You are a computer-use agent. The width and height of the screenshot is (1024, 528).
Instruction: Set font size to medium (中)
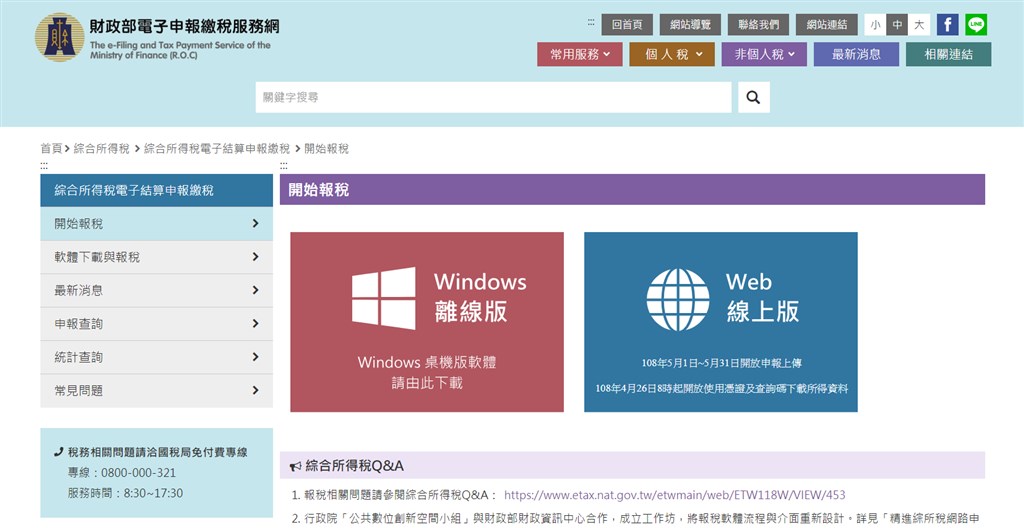coord(897,25)
